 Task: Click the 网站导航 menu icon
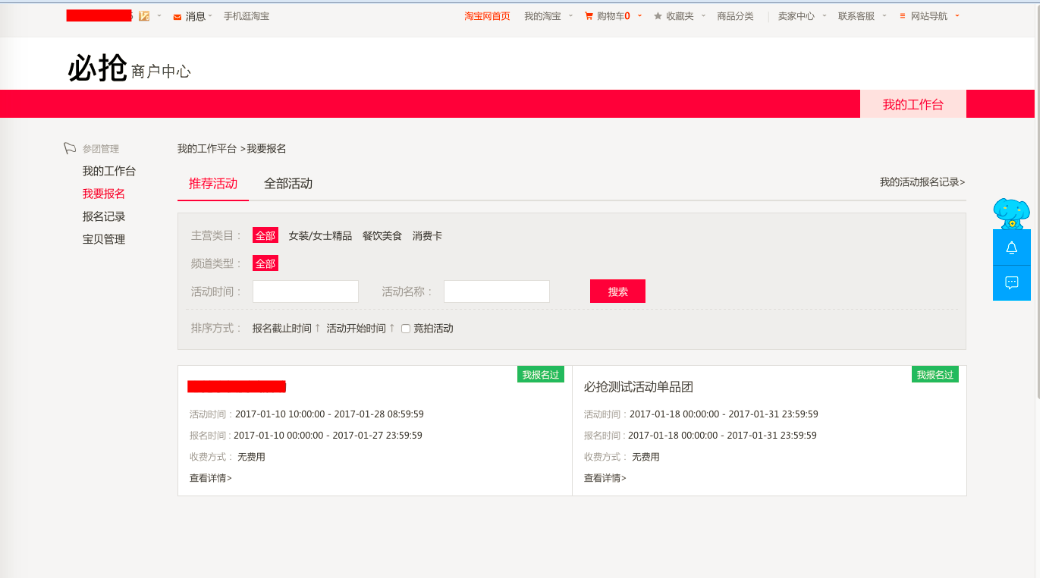click(x=903, y=16)
